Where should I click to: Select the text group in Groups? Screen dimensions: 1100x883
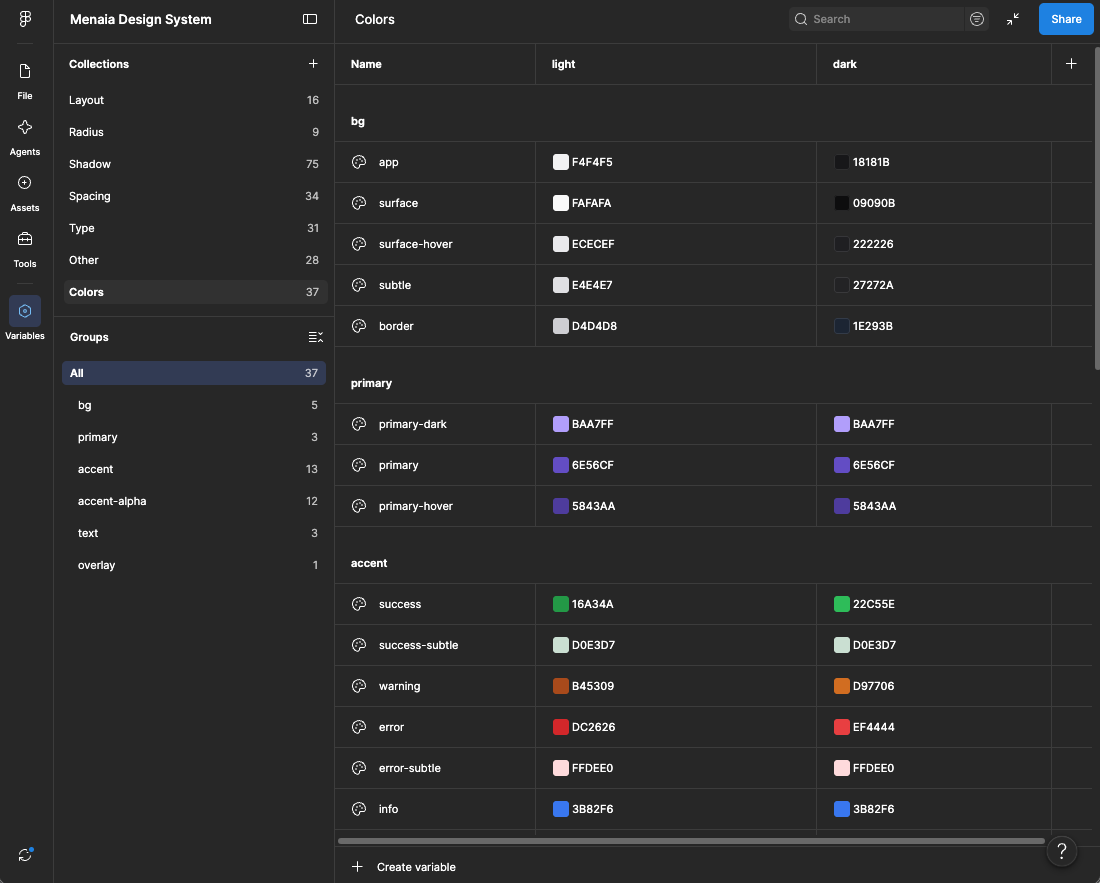pos(194,533)
